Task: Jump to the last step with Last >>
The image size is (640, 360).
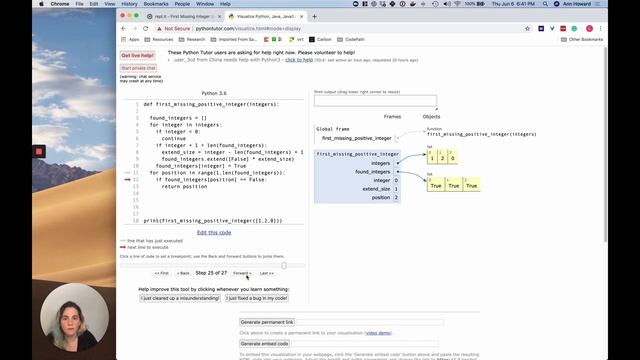Action: 267,273
